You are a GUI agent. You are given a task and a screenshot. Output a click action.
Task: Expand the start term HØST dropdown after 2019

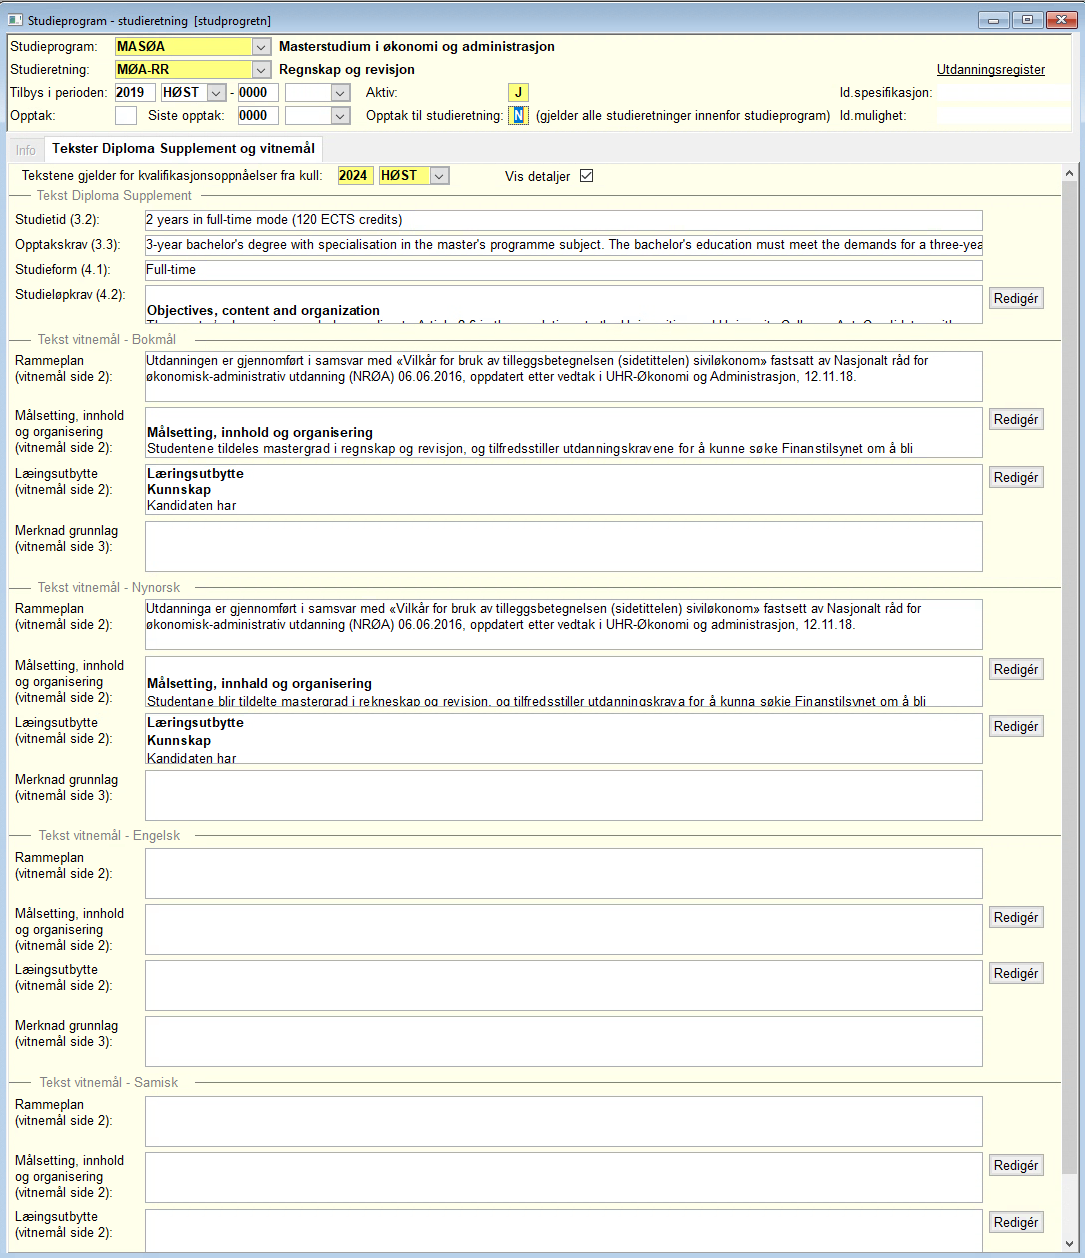[x=216, y=93]
